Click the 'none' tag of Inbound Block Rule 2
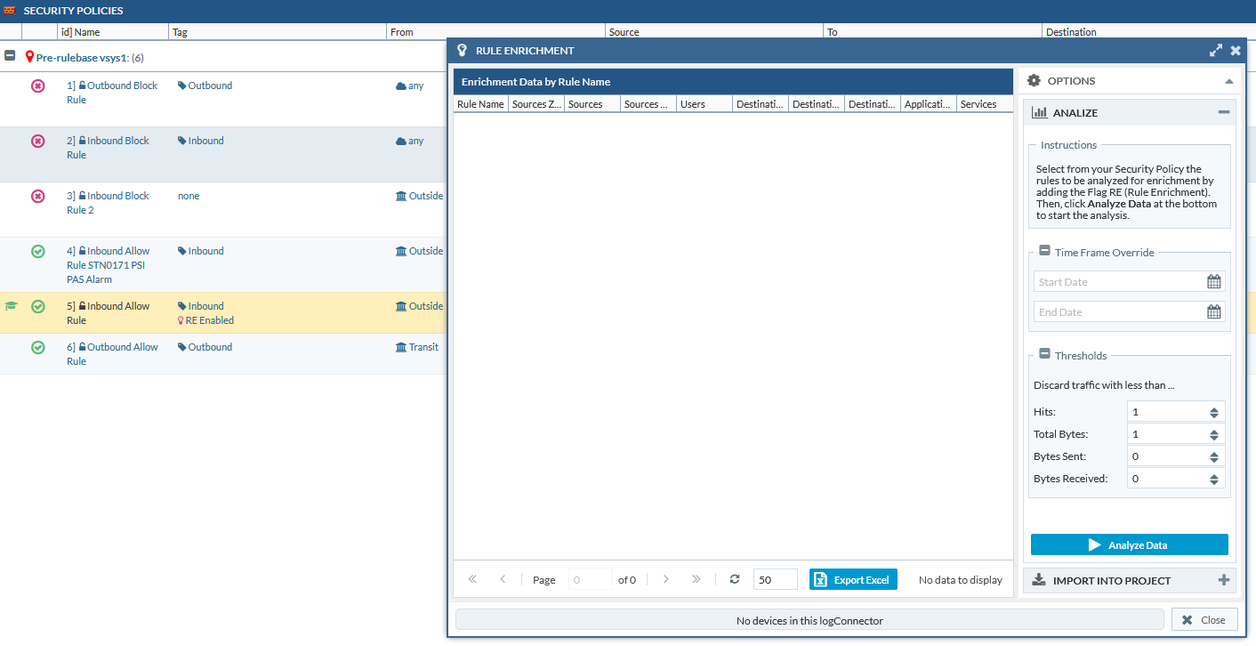 (x=188, y=196)
